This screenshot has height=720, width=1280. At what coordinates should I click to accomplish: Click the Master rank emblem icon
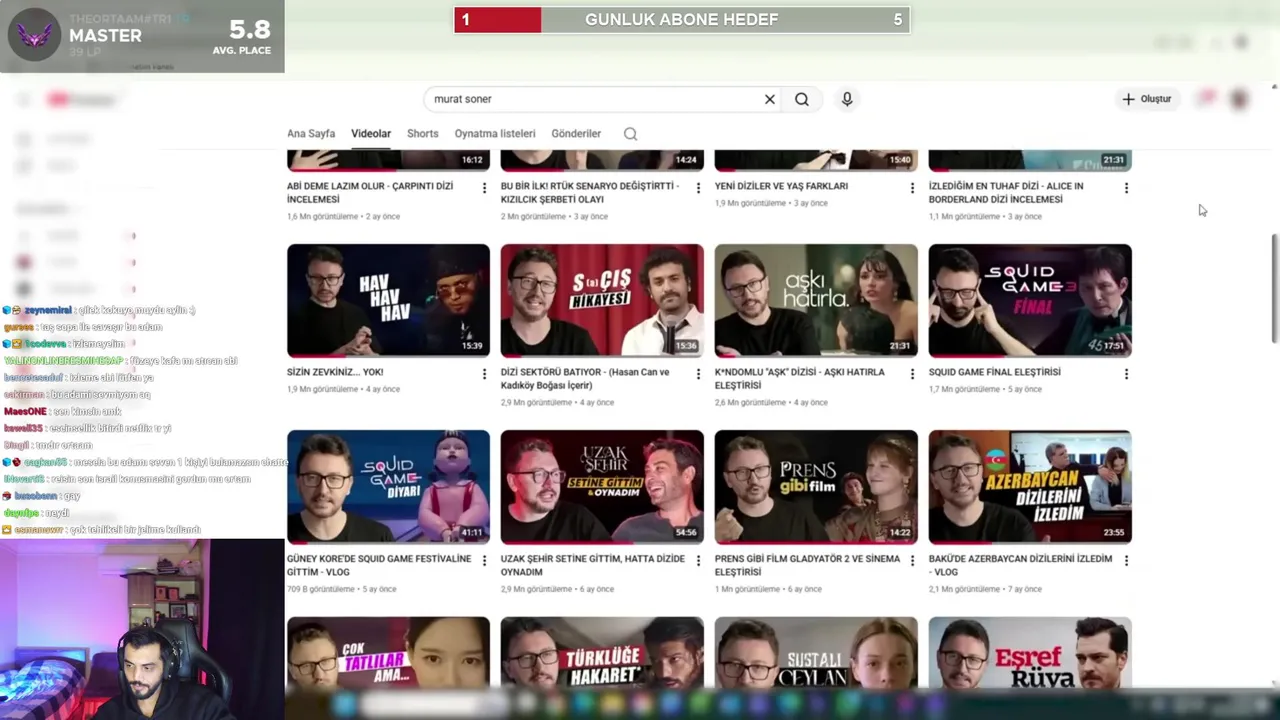coord(35,35)
